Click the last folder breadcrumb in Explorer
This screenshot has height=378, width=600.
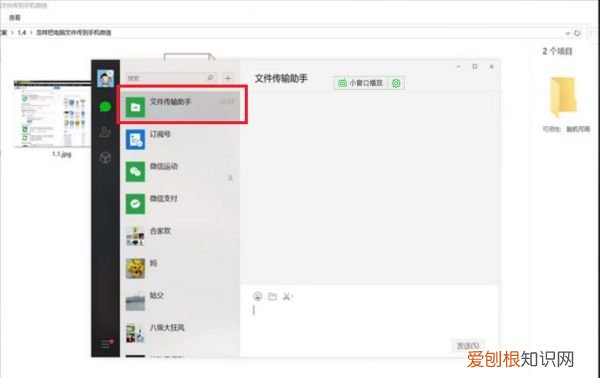pos(73,33)
